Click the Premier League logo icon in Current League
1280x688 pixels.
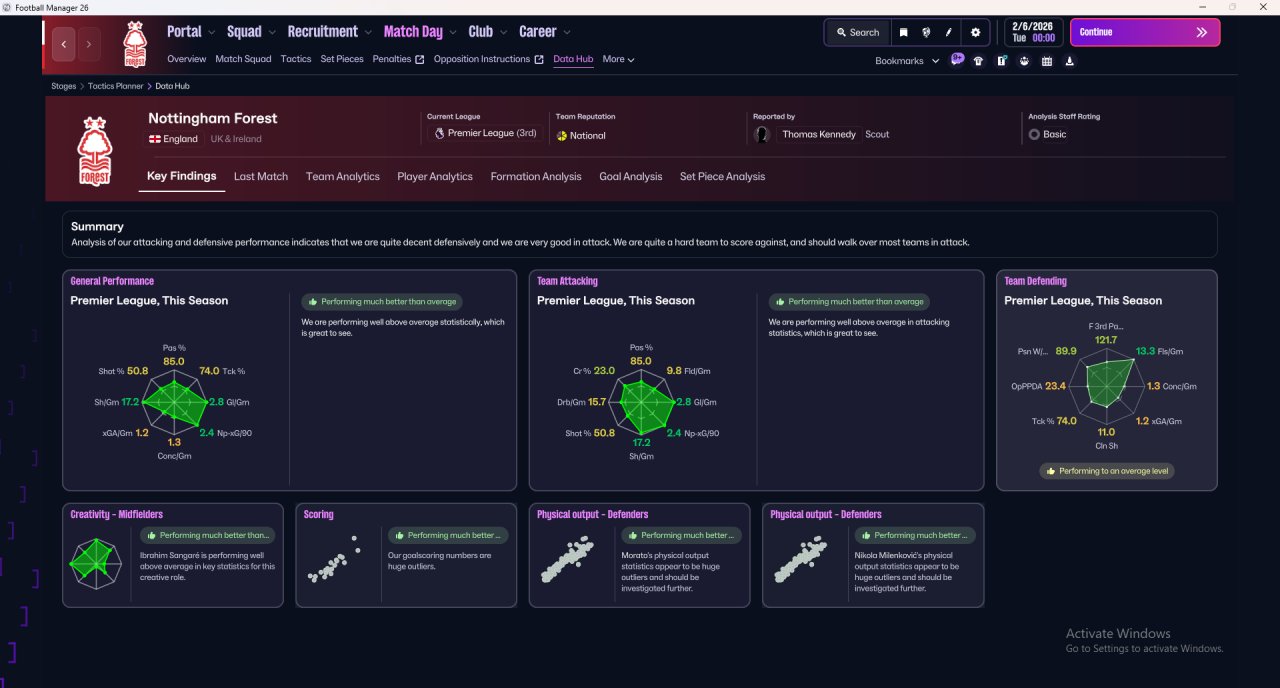pos(439,133)
